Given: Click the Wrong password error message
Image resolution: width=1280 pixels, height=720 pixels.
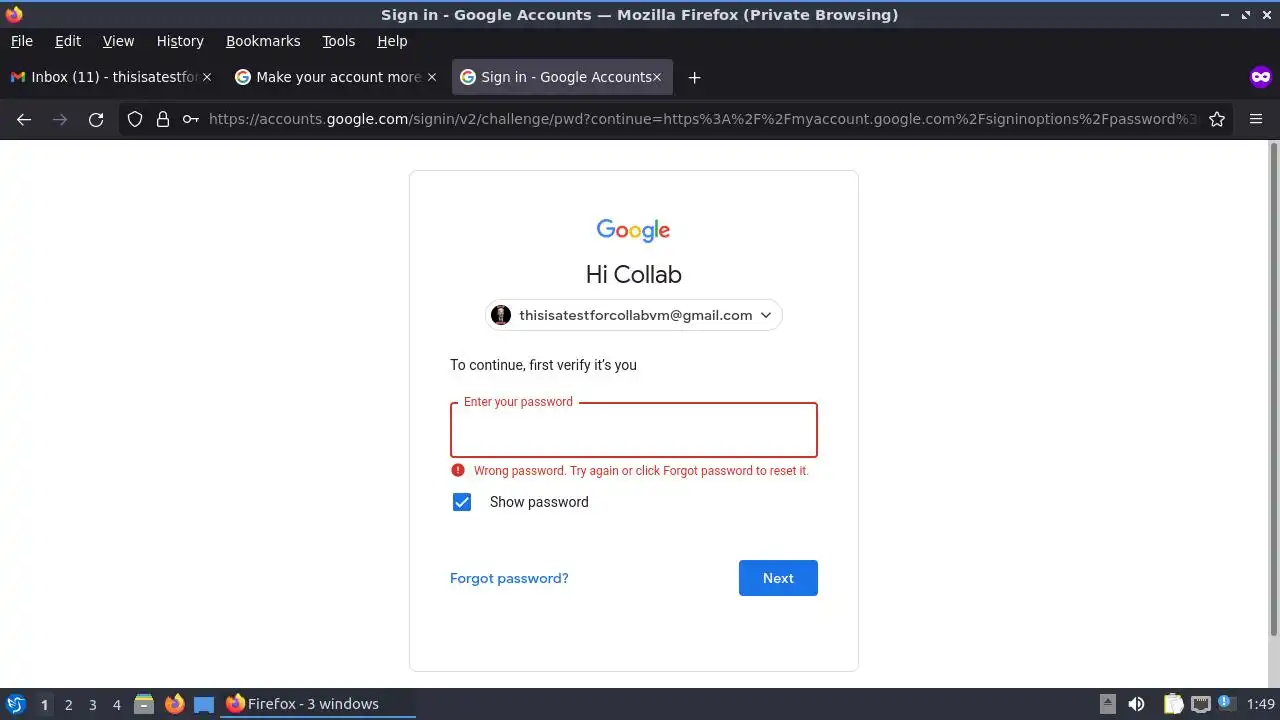Looking at the screenshot, I should (641, 470).
